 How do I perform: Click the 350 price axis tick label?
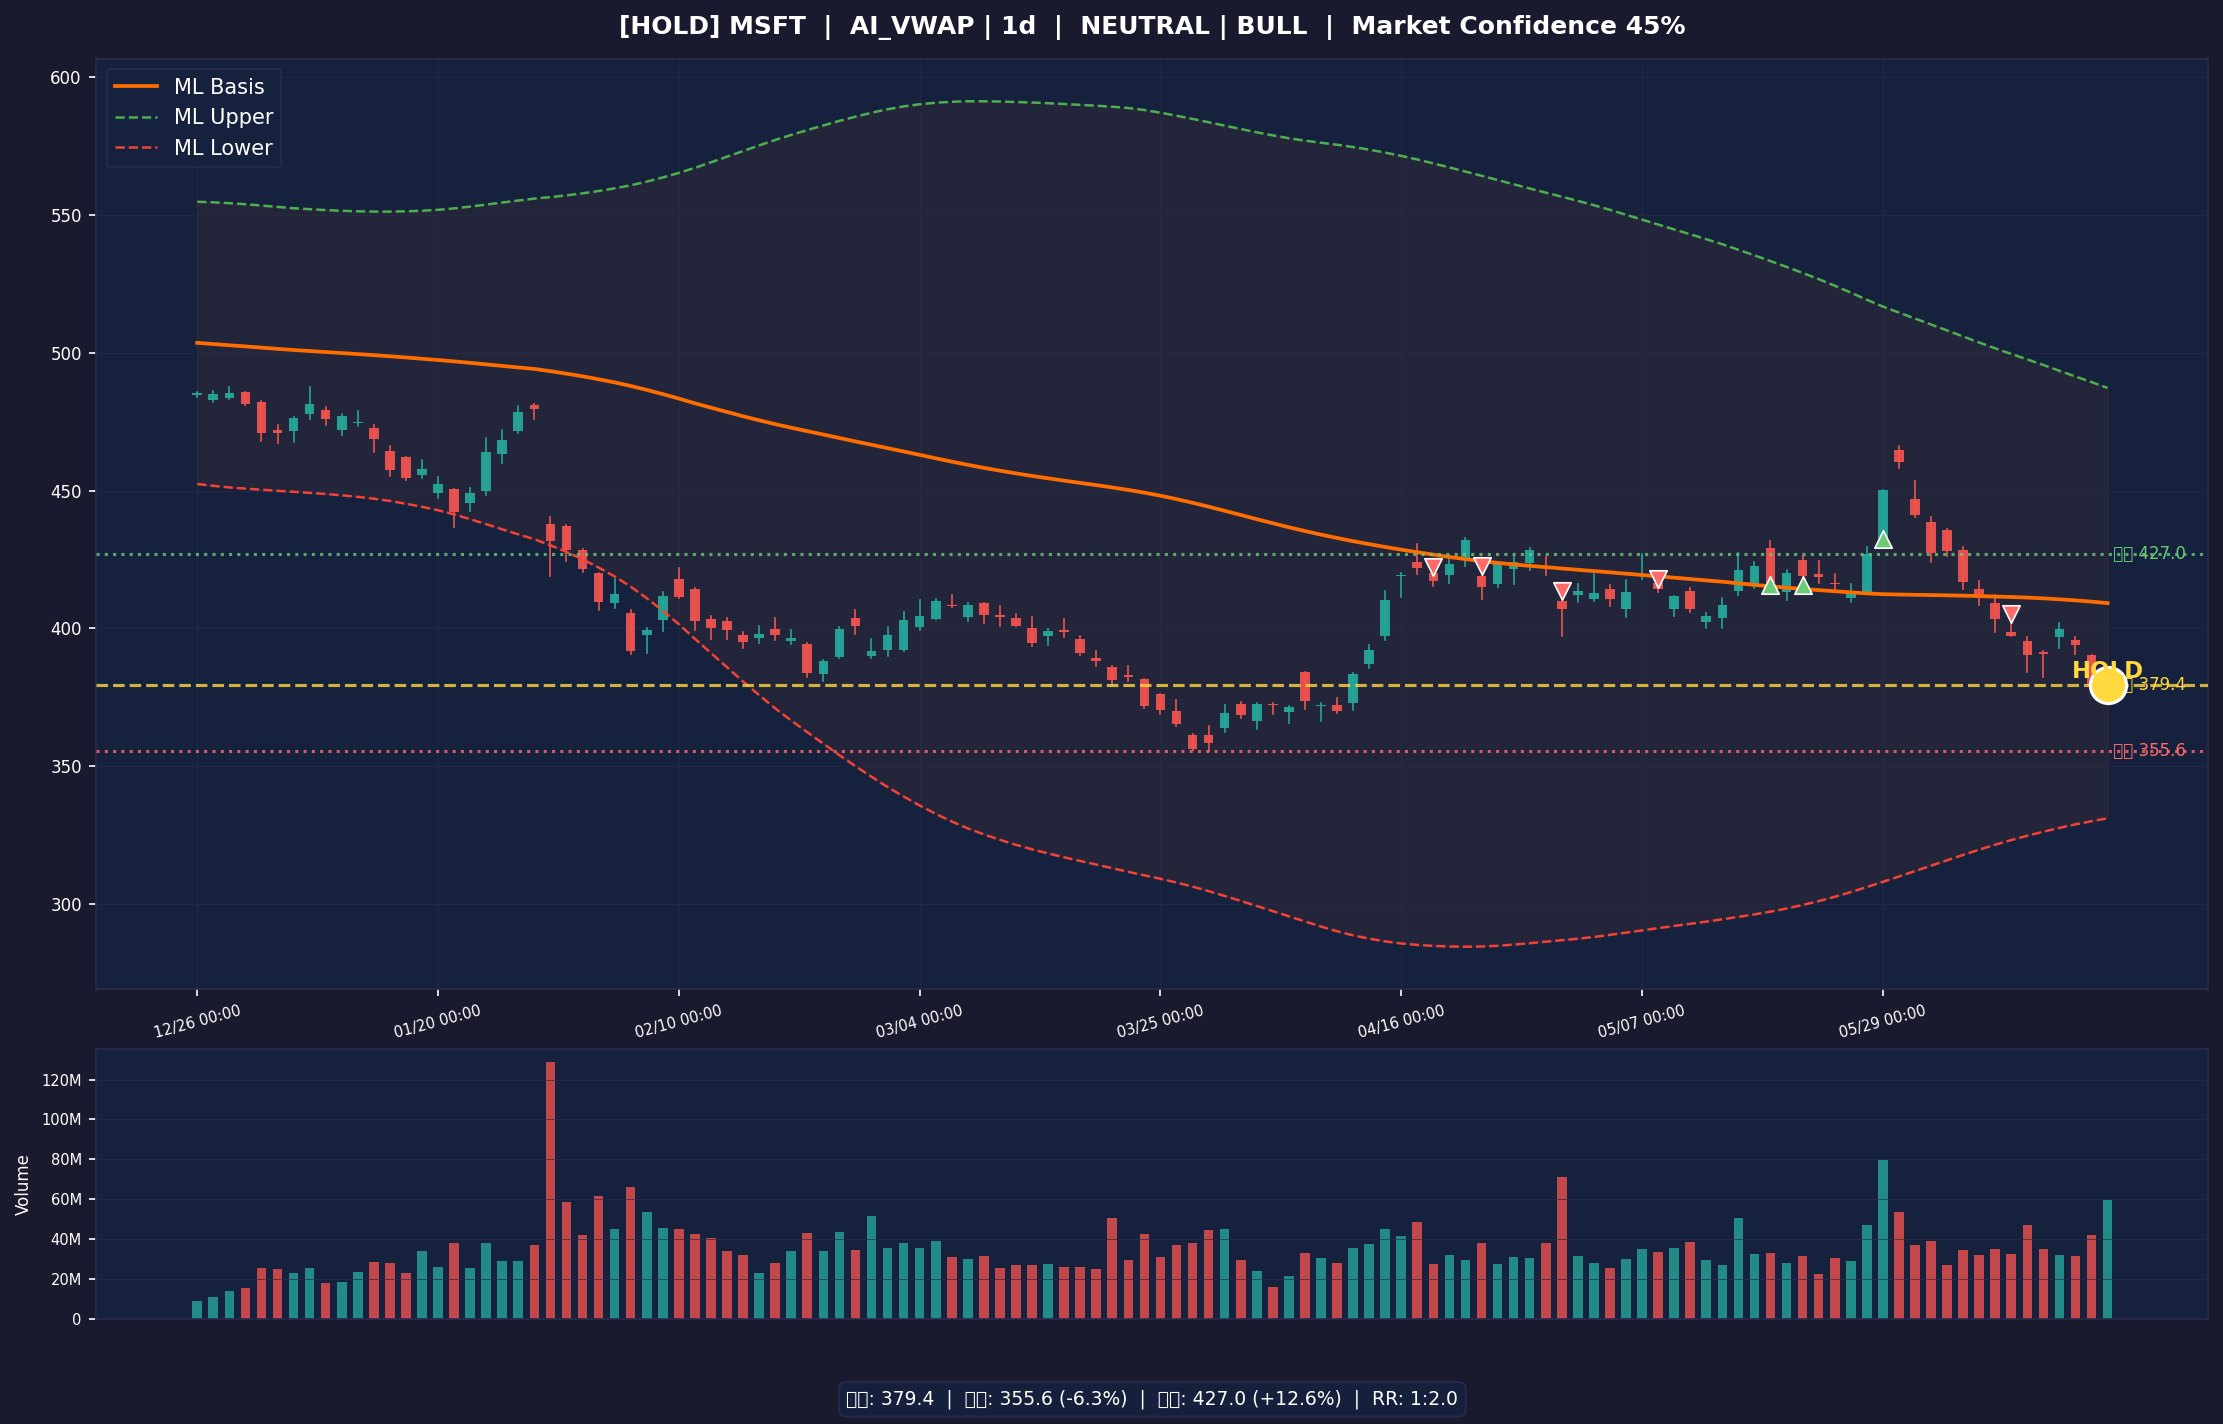65,767
